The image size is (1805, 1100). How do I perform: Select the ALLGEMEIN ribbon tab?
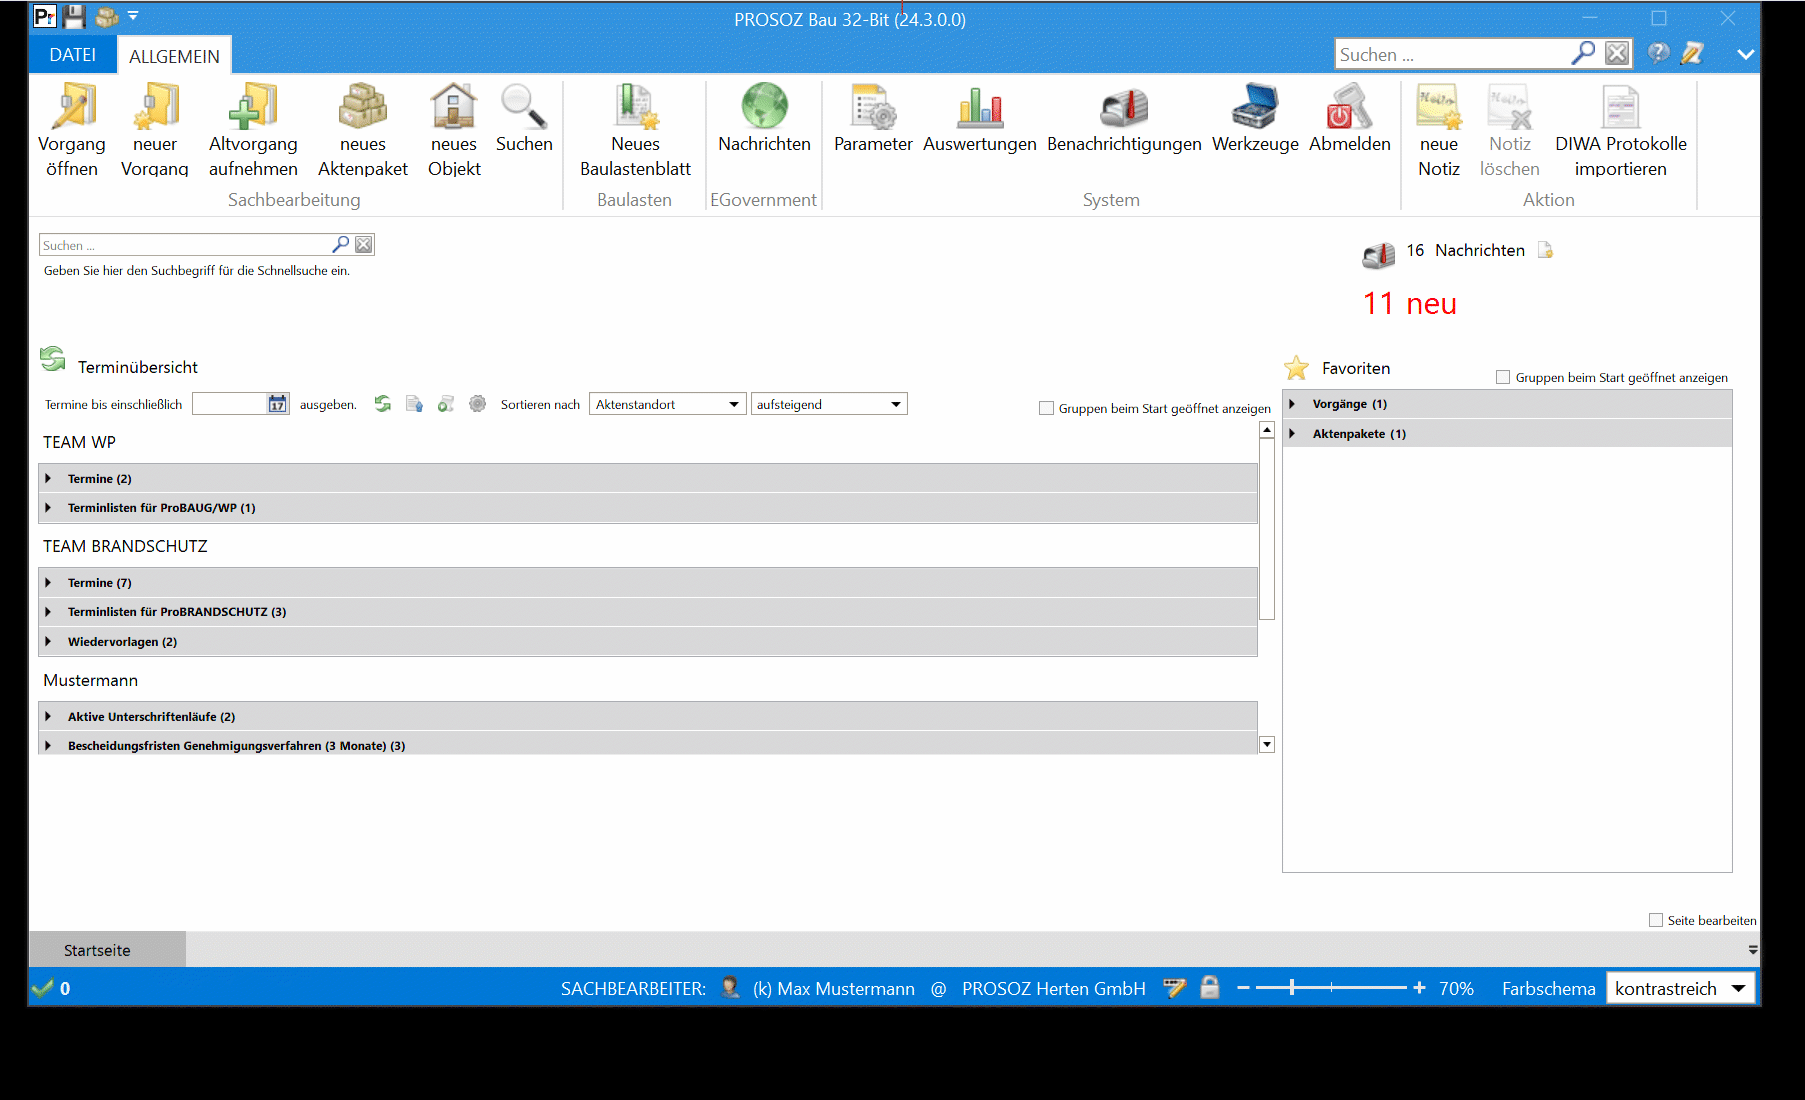pyautogui.click(x=175, y=56)
